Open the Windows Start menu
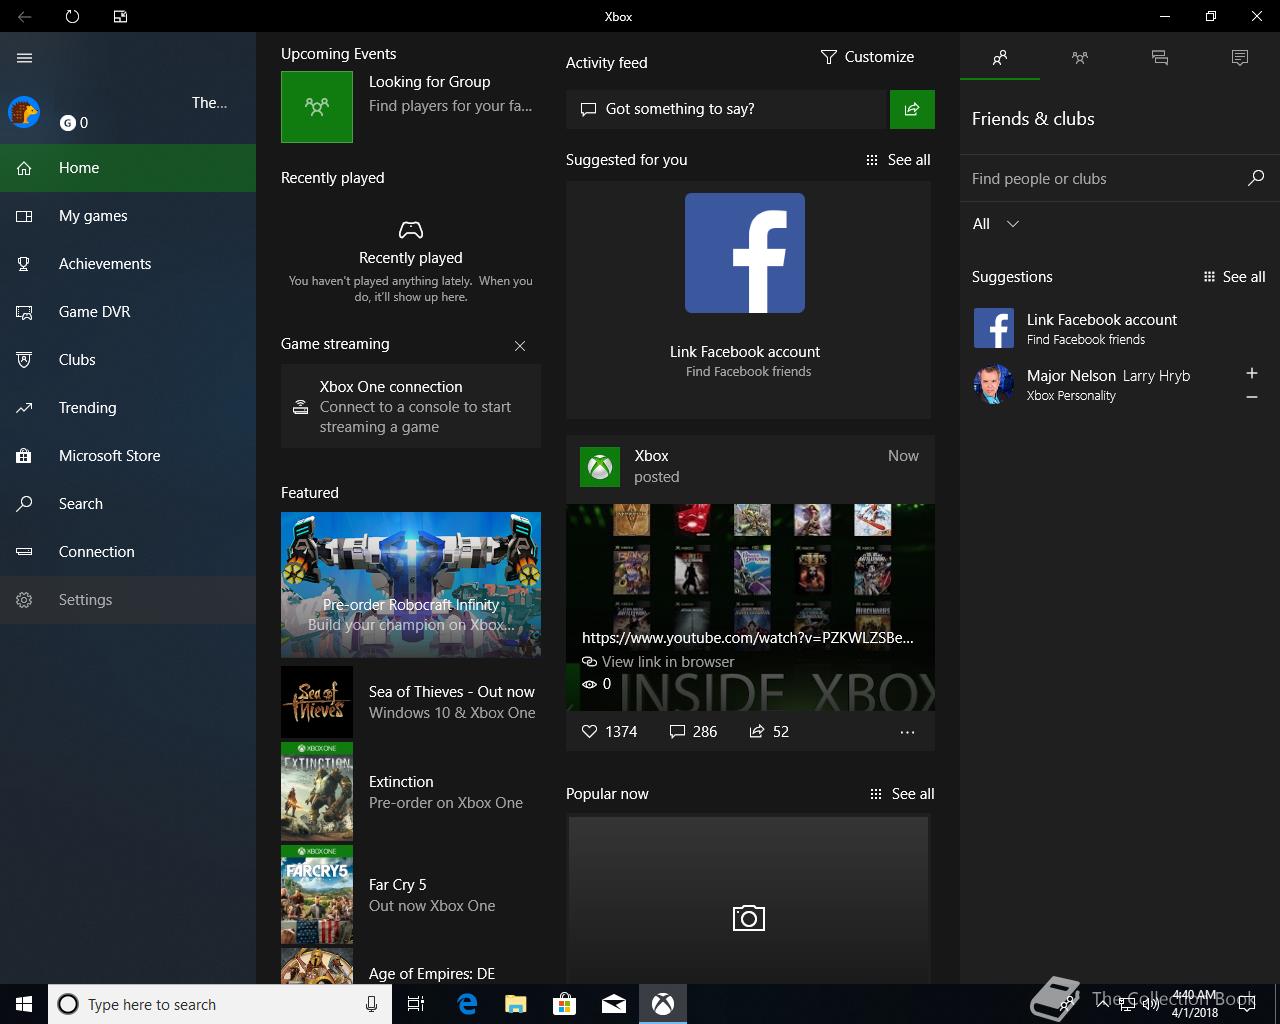 tap(24, 1004)
